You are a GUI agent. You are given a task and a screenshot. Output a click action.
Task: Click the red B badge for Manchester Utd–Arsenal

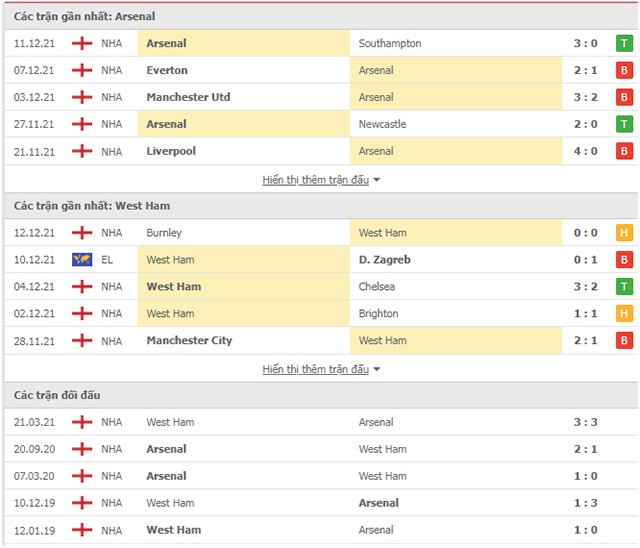point(624,97)
